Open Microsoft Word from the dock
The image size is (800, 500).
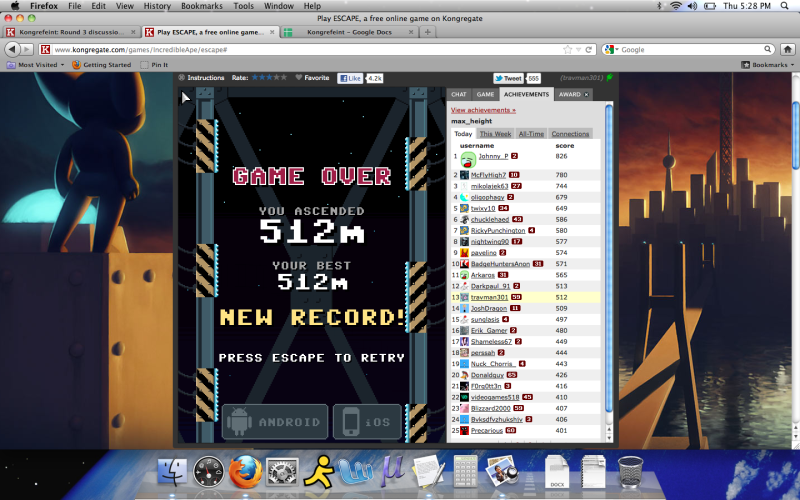point(355,472)
